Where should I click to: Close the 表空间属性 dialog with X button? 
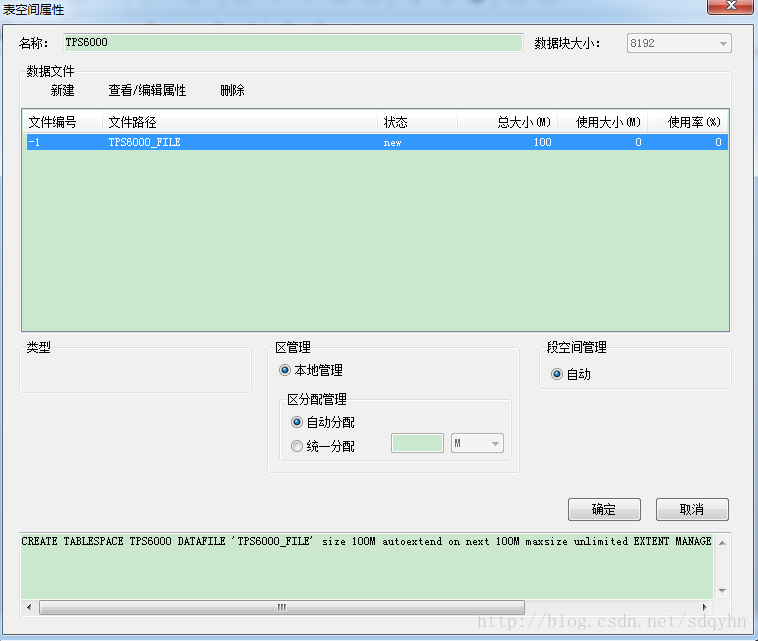point(730,6)
